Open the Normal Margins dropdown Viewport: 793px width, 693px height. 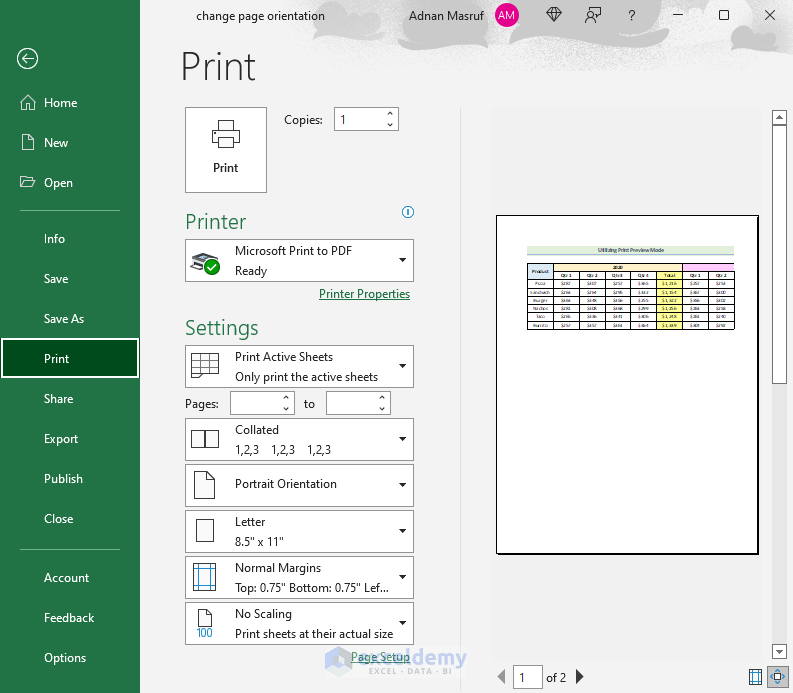pos(299,578)
